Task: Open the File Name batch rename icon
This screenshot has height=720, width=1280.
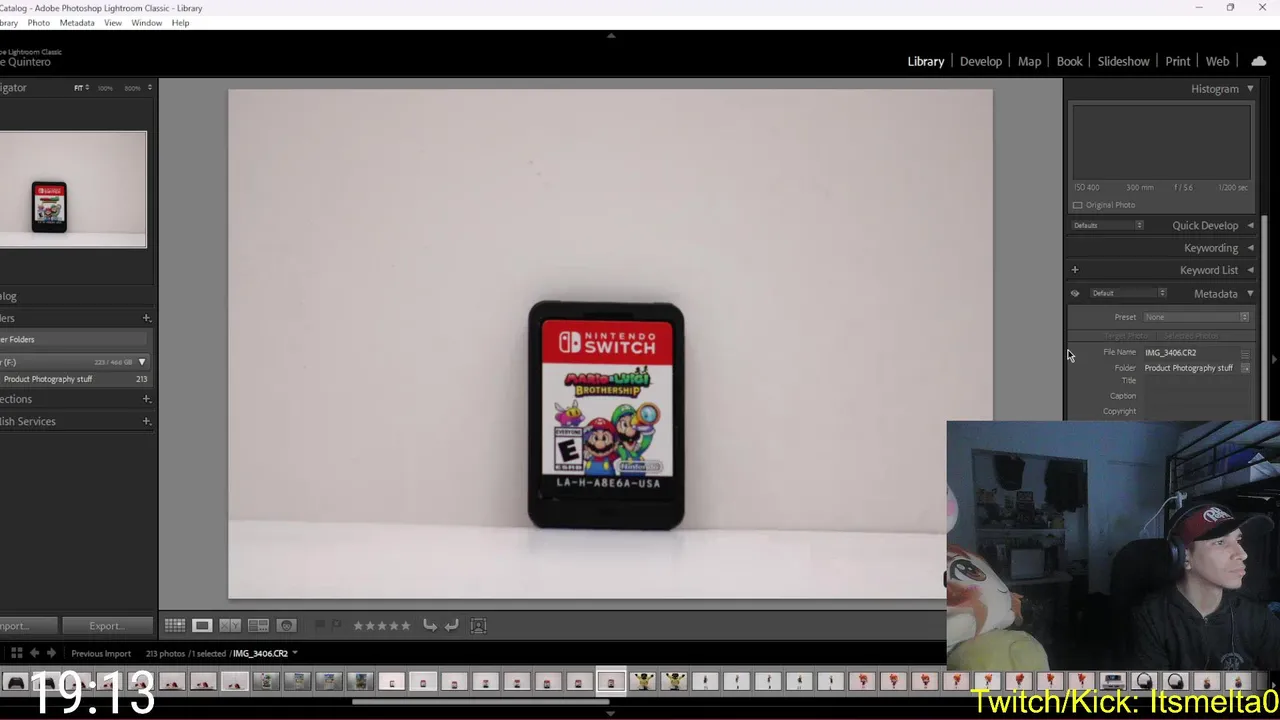Action: 1245,353
